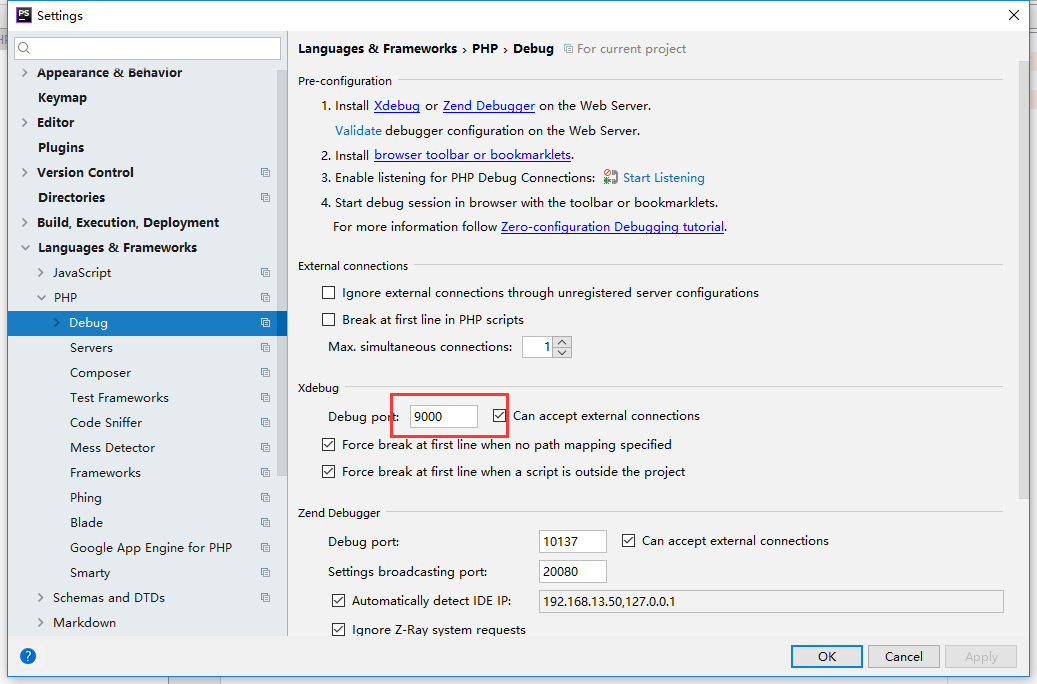Viewport: 1037px width, 684px height.
Task: Collapse the Languages & Frameworks tree node
Action: pos(25,248)
